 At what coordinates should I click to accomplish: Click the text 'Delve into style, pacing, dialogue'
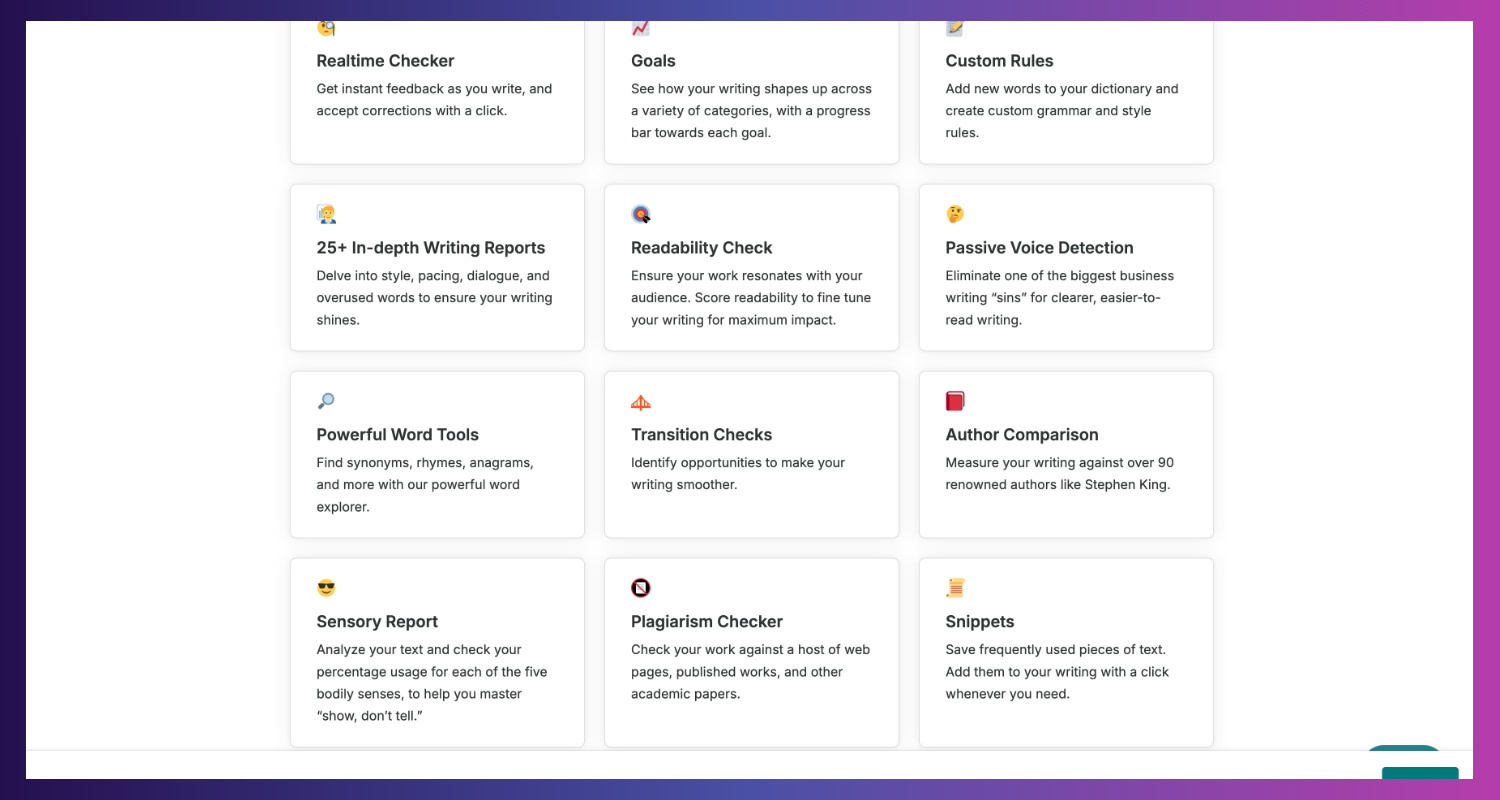tap(420, 276)
